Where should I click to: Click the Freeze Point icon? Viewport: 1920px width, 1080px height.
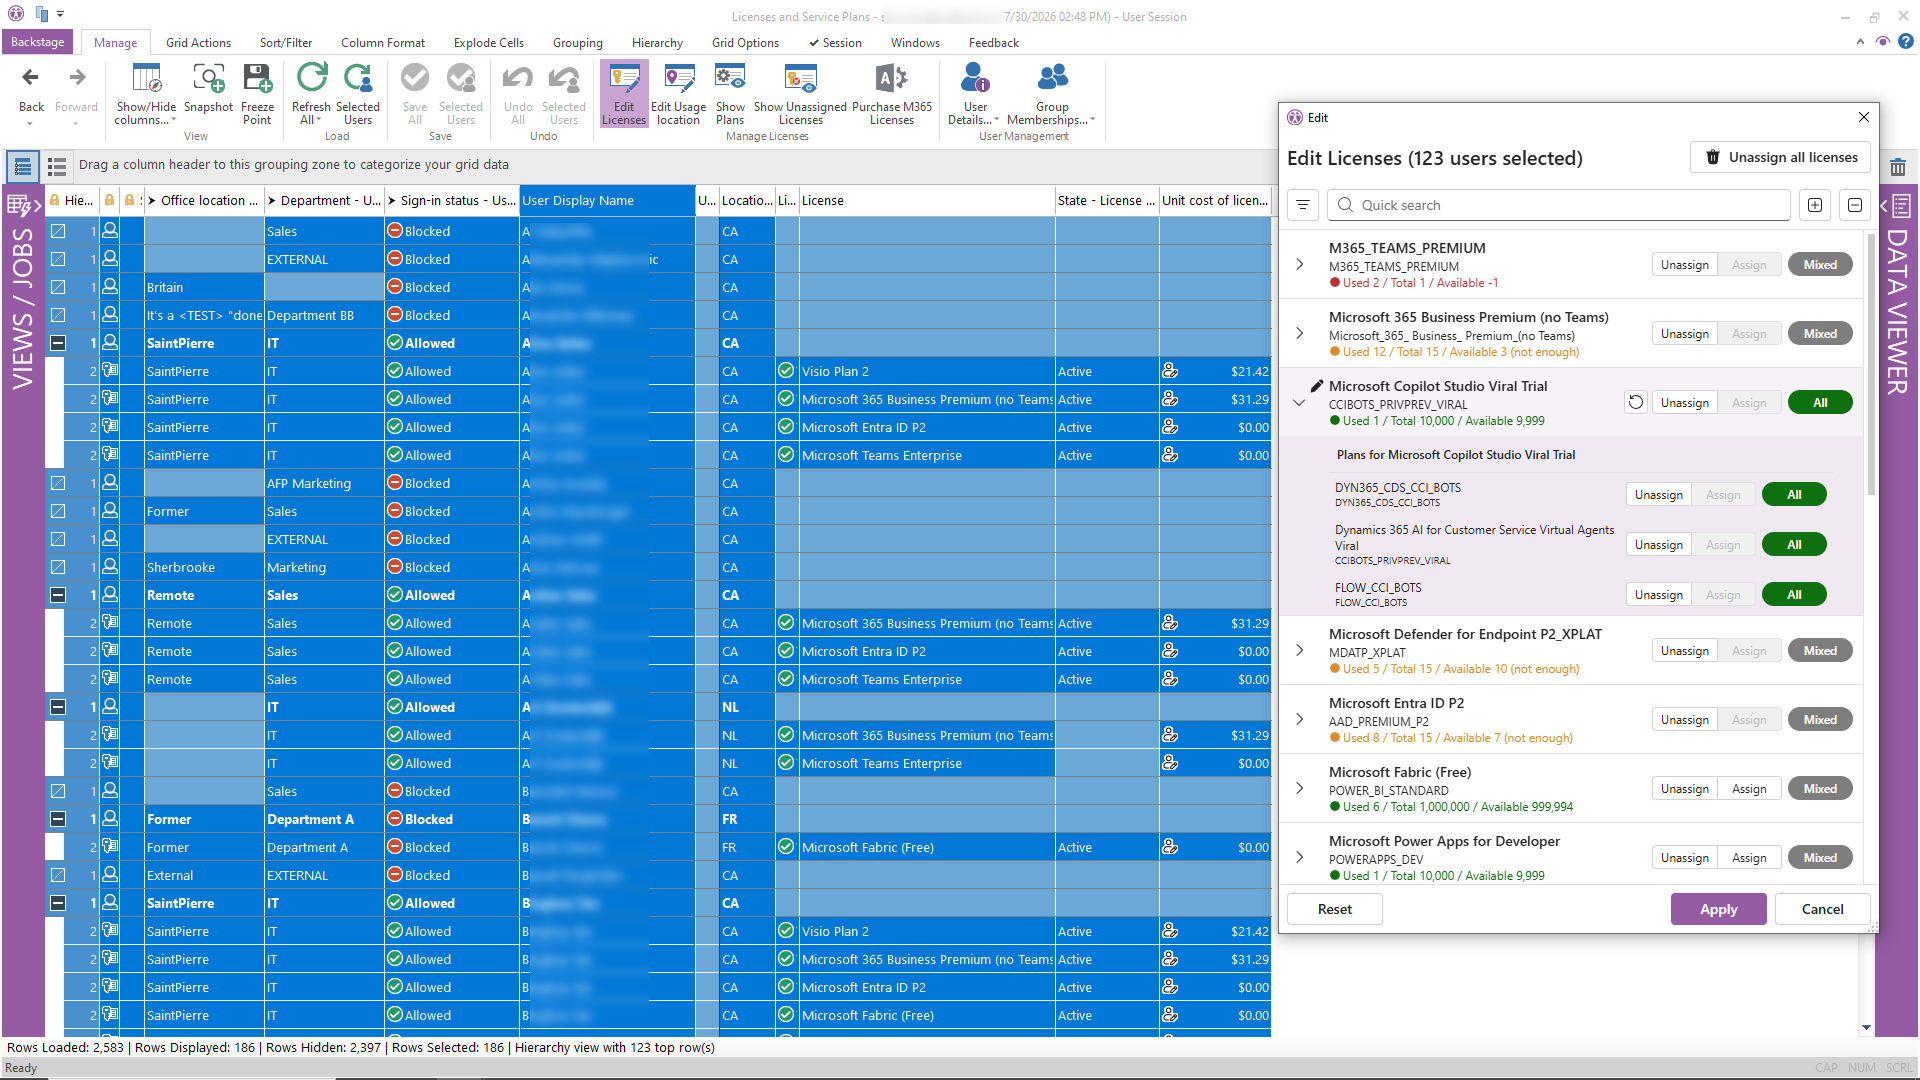[257, 79]
